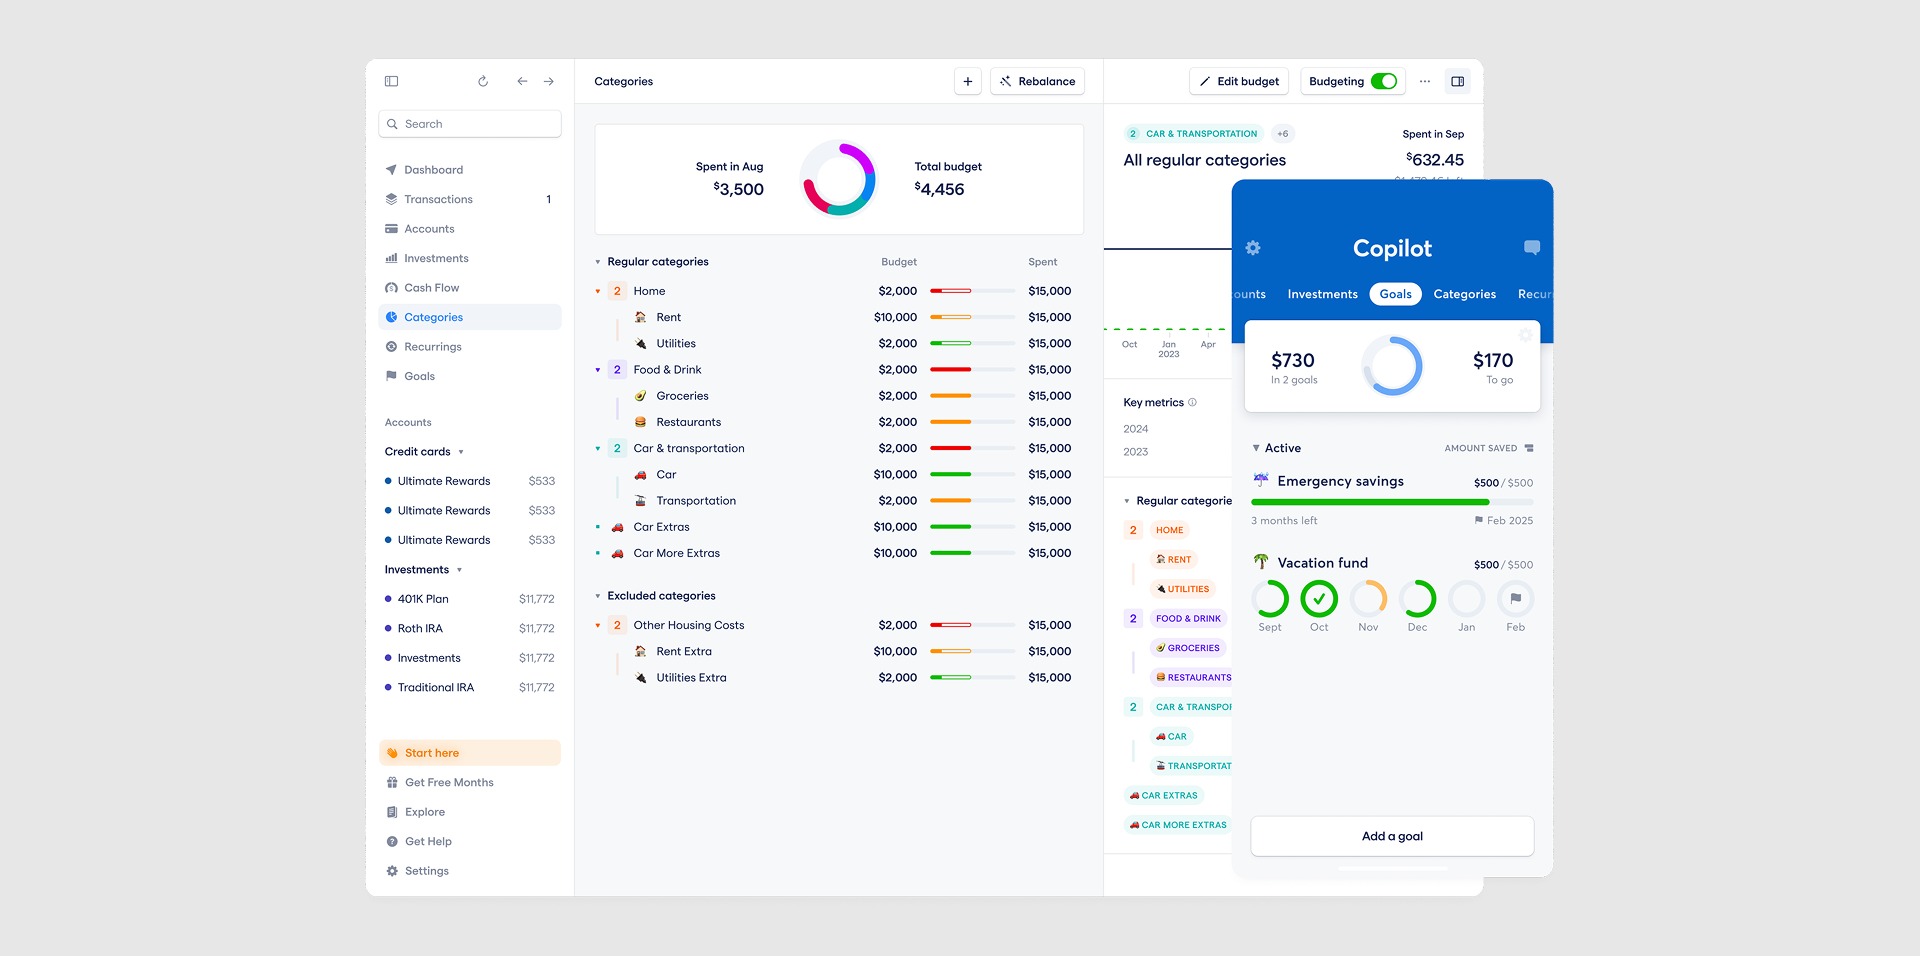This screenshot has height=956, width=1920.
Task: Collapse the Active goals section
Action: pos(1256,448)
